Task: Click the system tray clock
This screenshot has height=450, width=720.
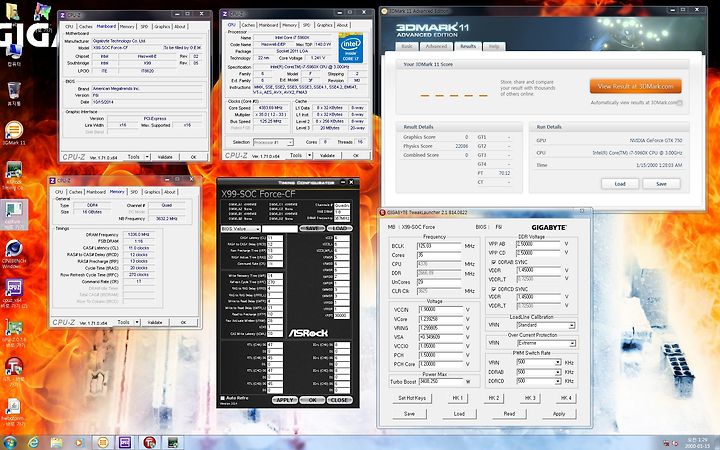Action: coord(696,443)
